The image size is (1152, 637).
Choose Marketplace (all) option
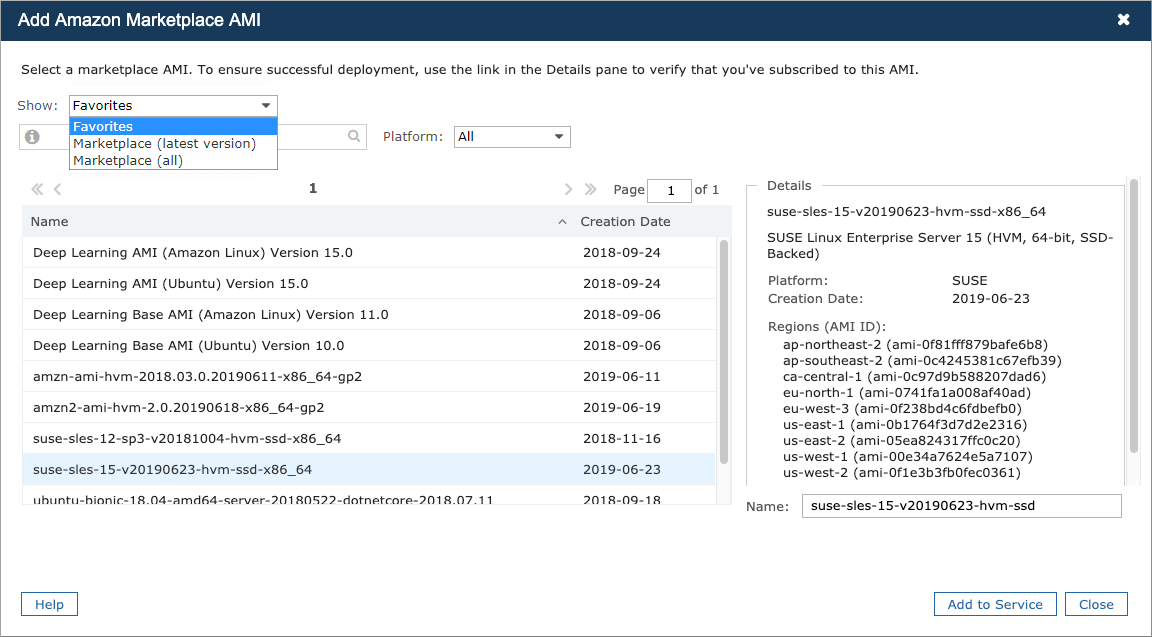click(x=173, y=160)
